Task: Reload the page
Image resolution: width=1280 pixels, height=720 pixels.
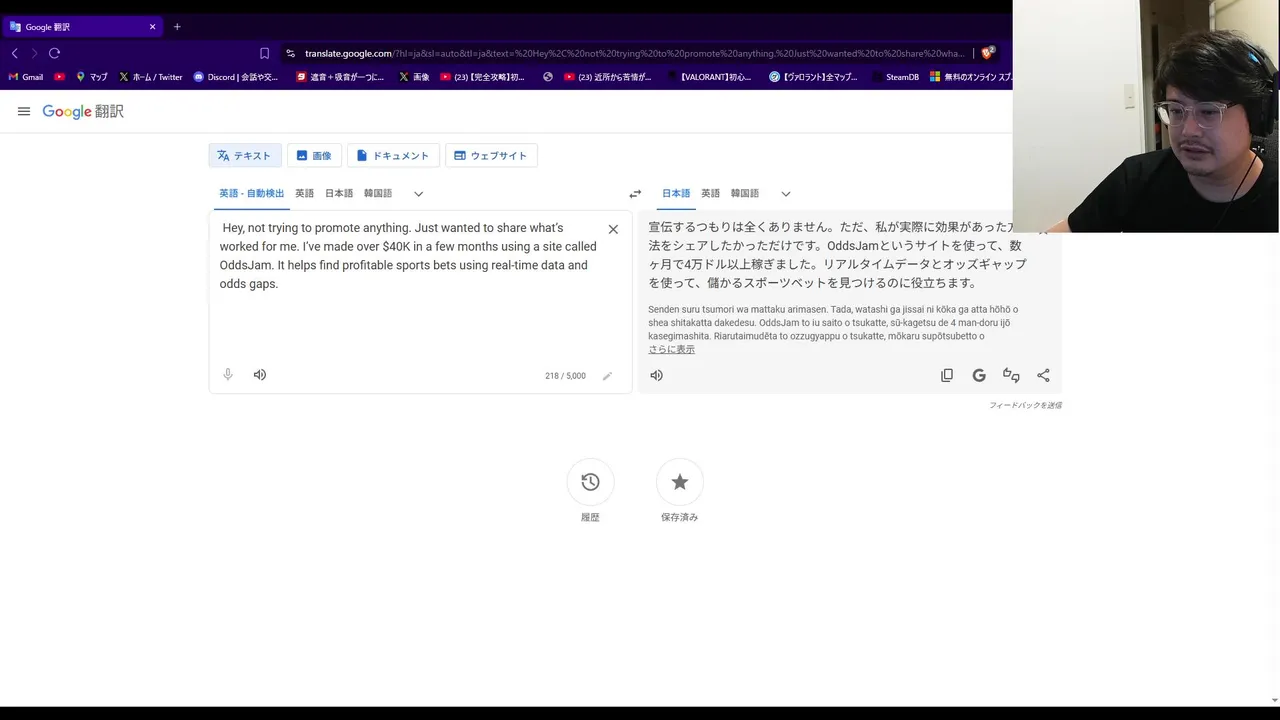Action: tap(54, 53)
